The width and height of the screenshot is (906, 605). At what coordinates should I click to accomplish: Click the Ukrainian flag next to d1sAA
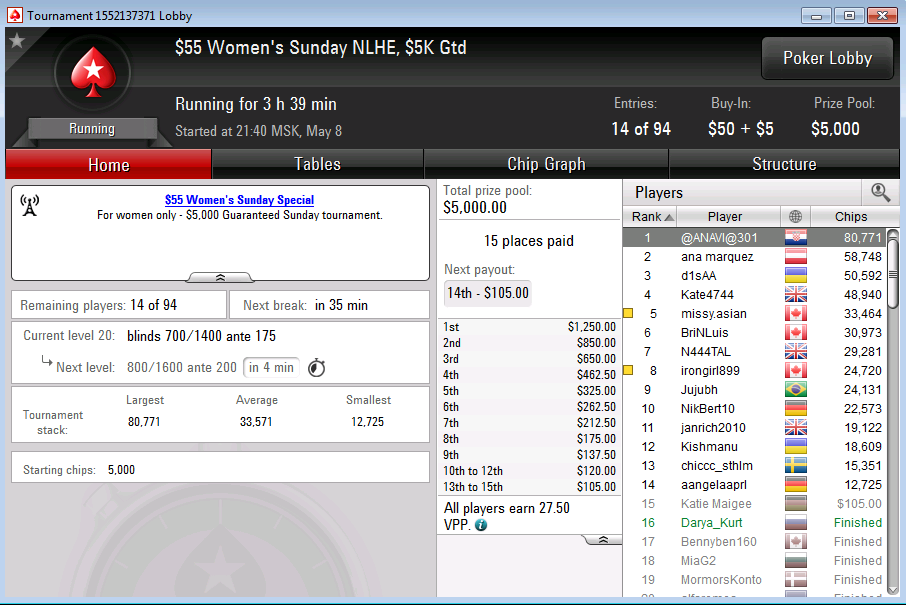(796, 276)
